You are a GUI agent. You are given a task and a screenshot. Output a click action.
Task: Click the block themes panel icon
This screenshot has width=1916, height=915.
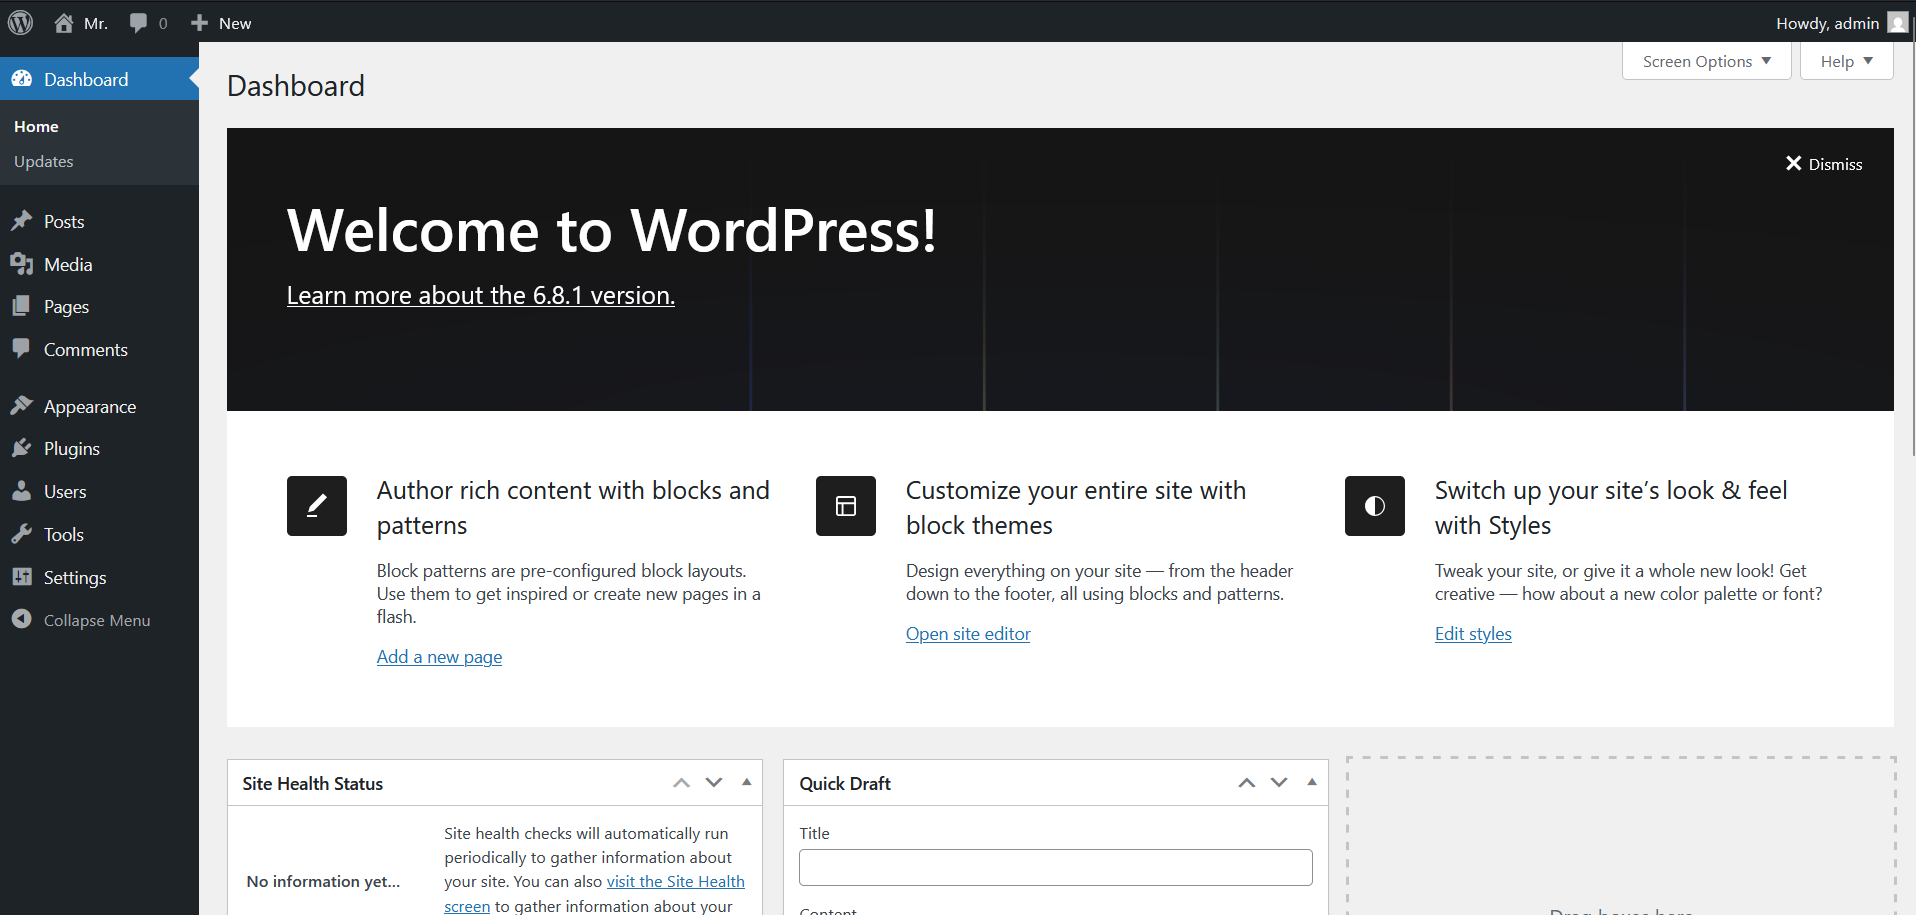pyautogui.click(x=845, y=506)
